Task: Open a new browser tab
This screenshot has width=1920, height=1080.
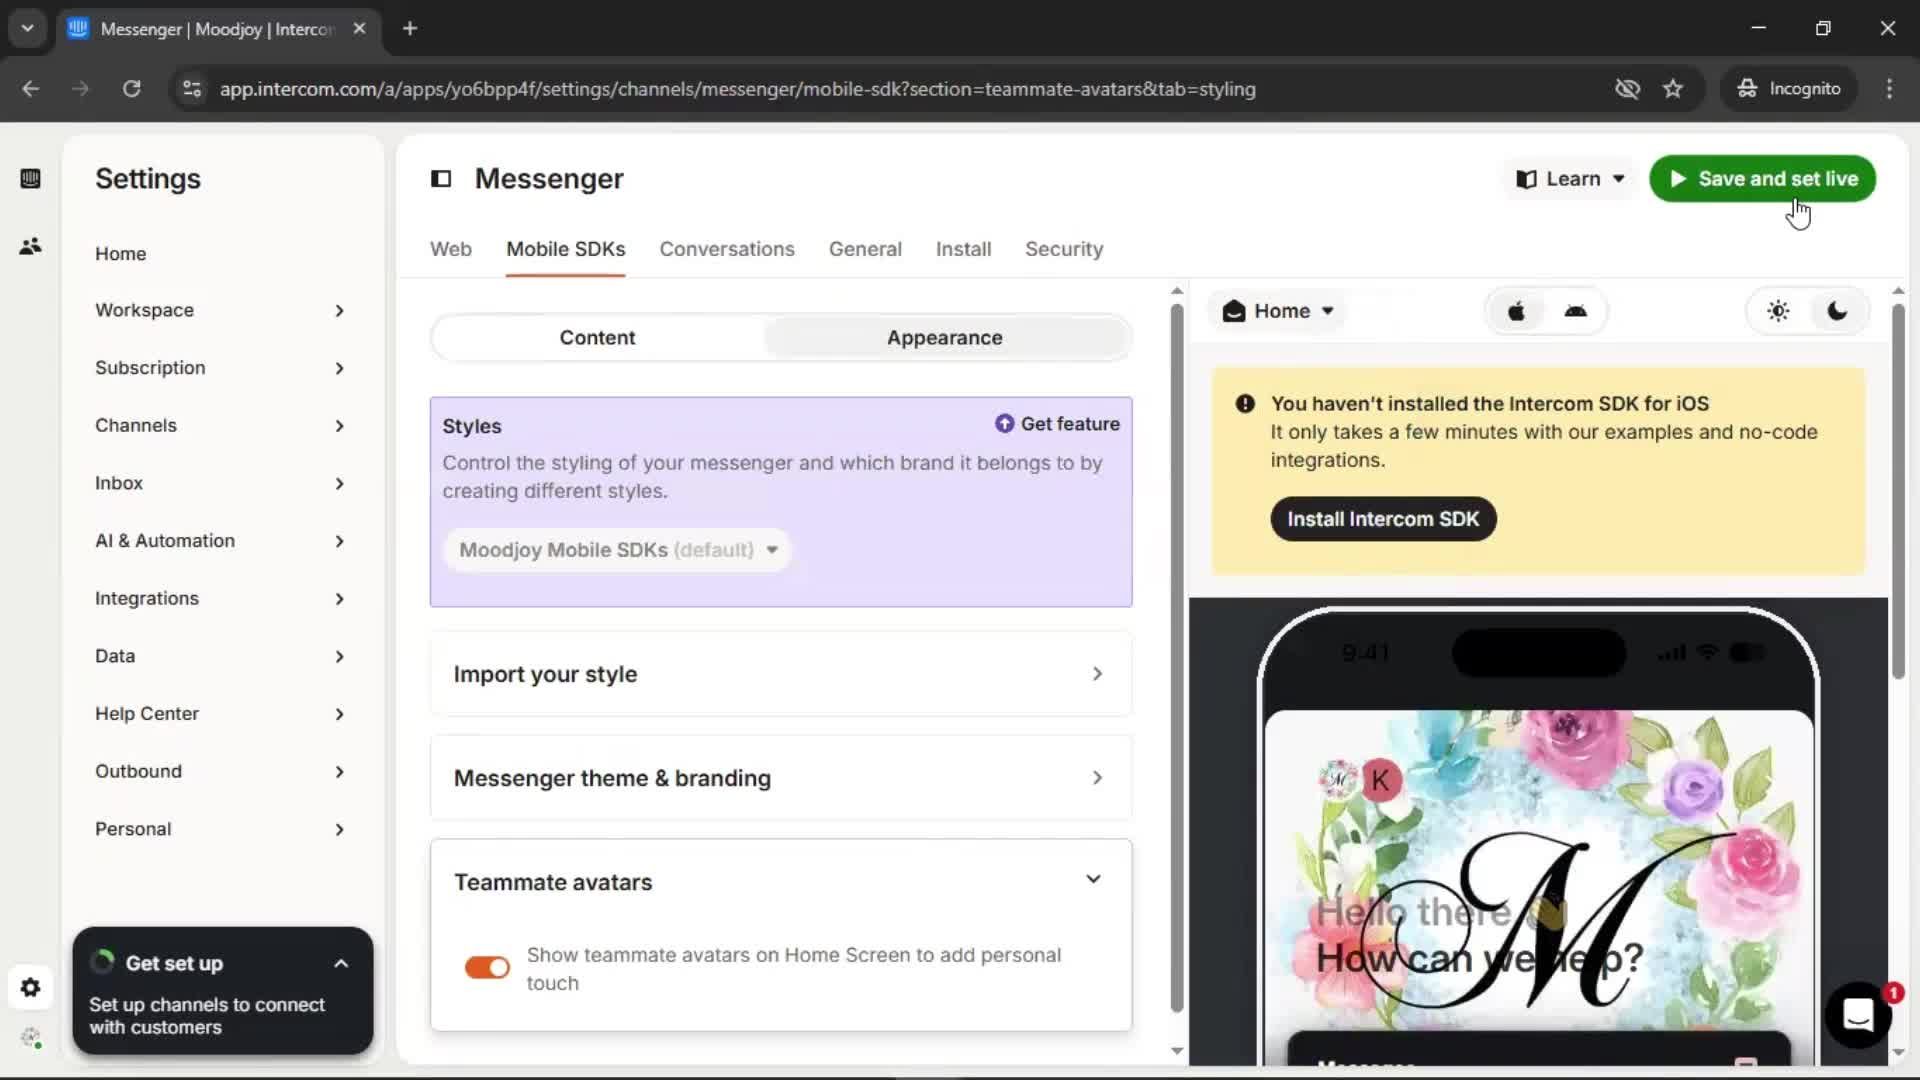Action: [410, 28]
